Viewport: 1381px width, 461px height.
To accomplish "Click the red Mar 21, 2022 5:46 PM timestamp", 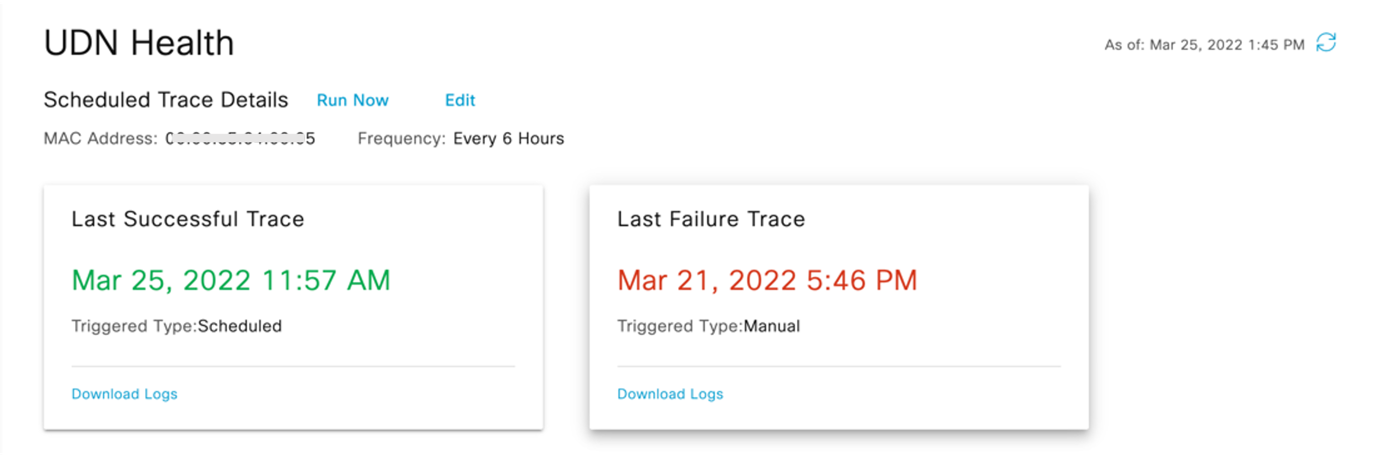I will [x=767, y=280].
